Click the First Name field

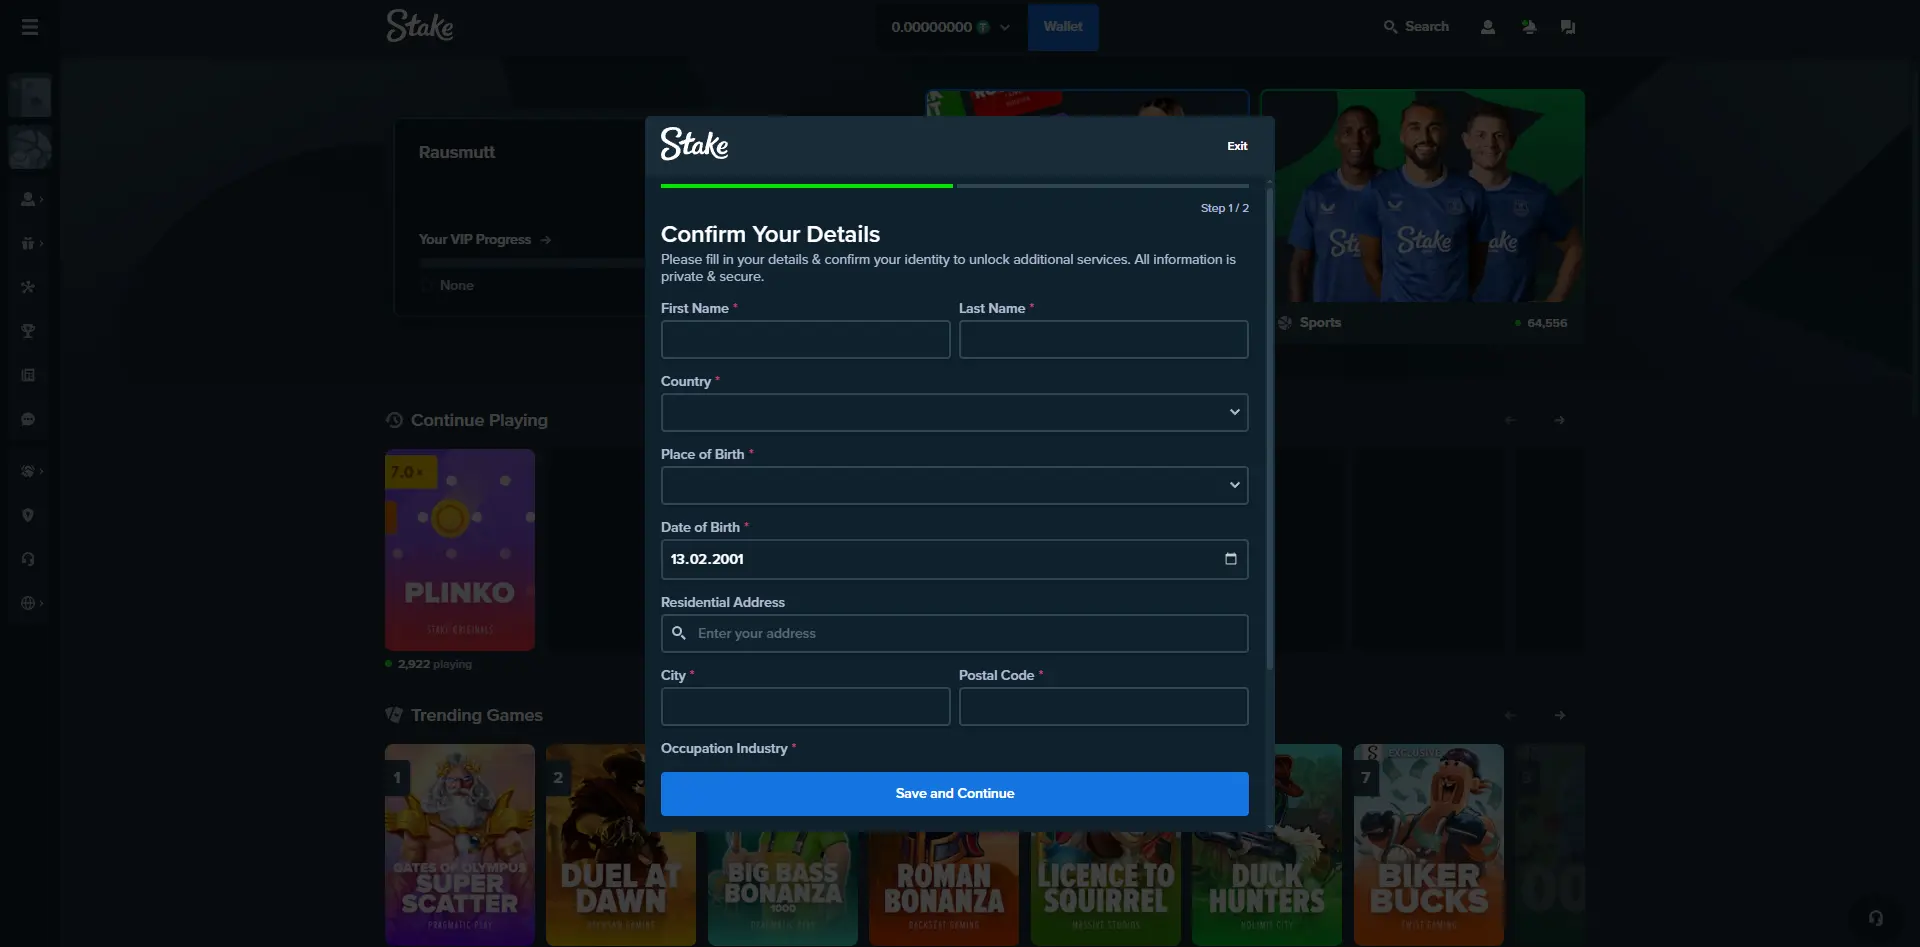click(805, 339)
